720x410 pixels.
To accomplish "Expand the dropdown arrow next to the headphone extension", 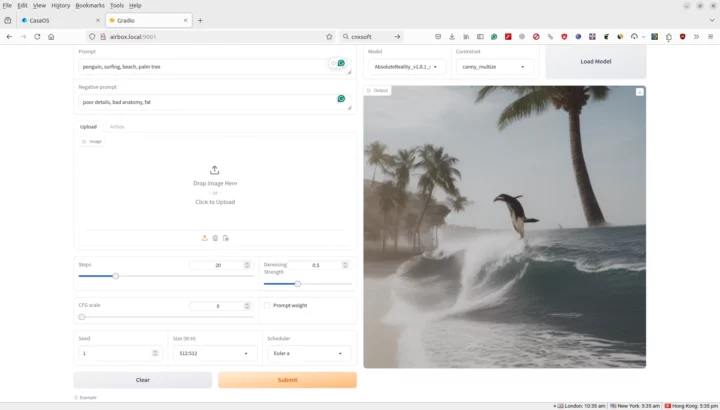I will click(643, 37).
